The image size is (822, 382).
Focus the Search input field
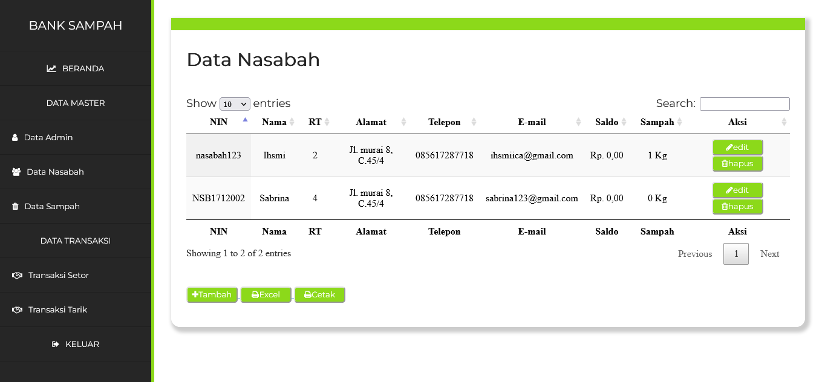point(744,104)
